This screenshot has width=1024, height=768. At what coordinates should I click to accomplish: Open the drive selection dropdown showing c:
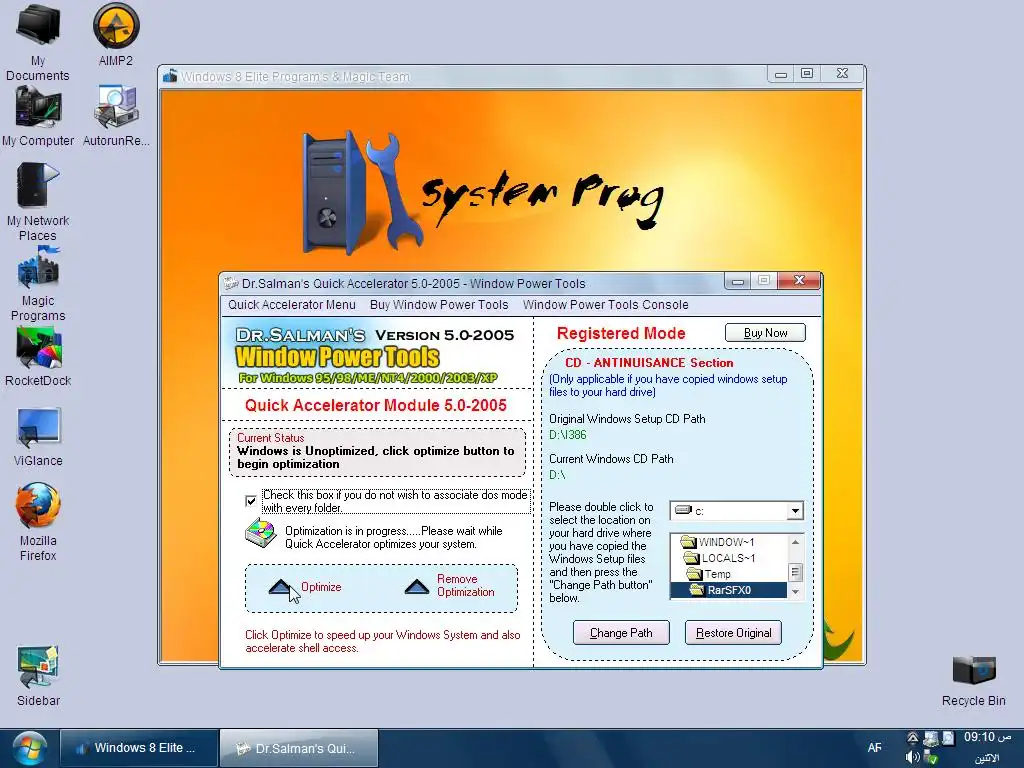[x=795, y=511]
